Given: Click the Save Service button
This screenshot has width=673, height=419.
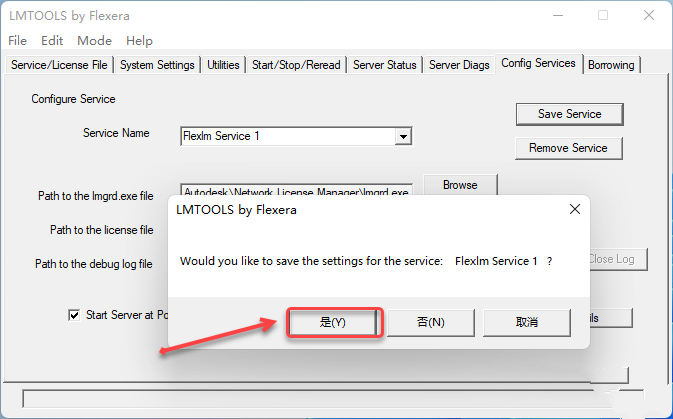Looking at the screenshot, I should (570, 114).
